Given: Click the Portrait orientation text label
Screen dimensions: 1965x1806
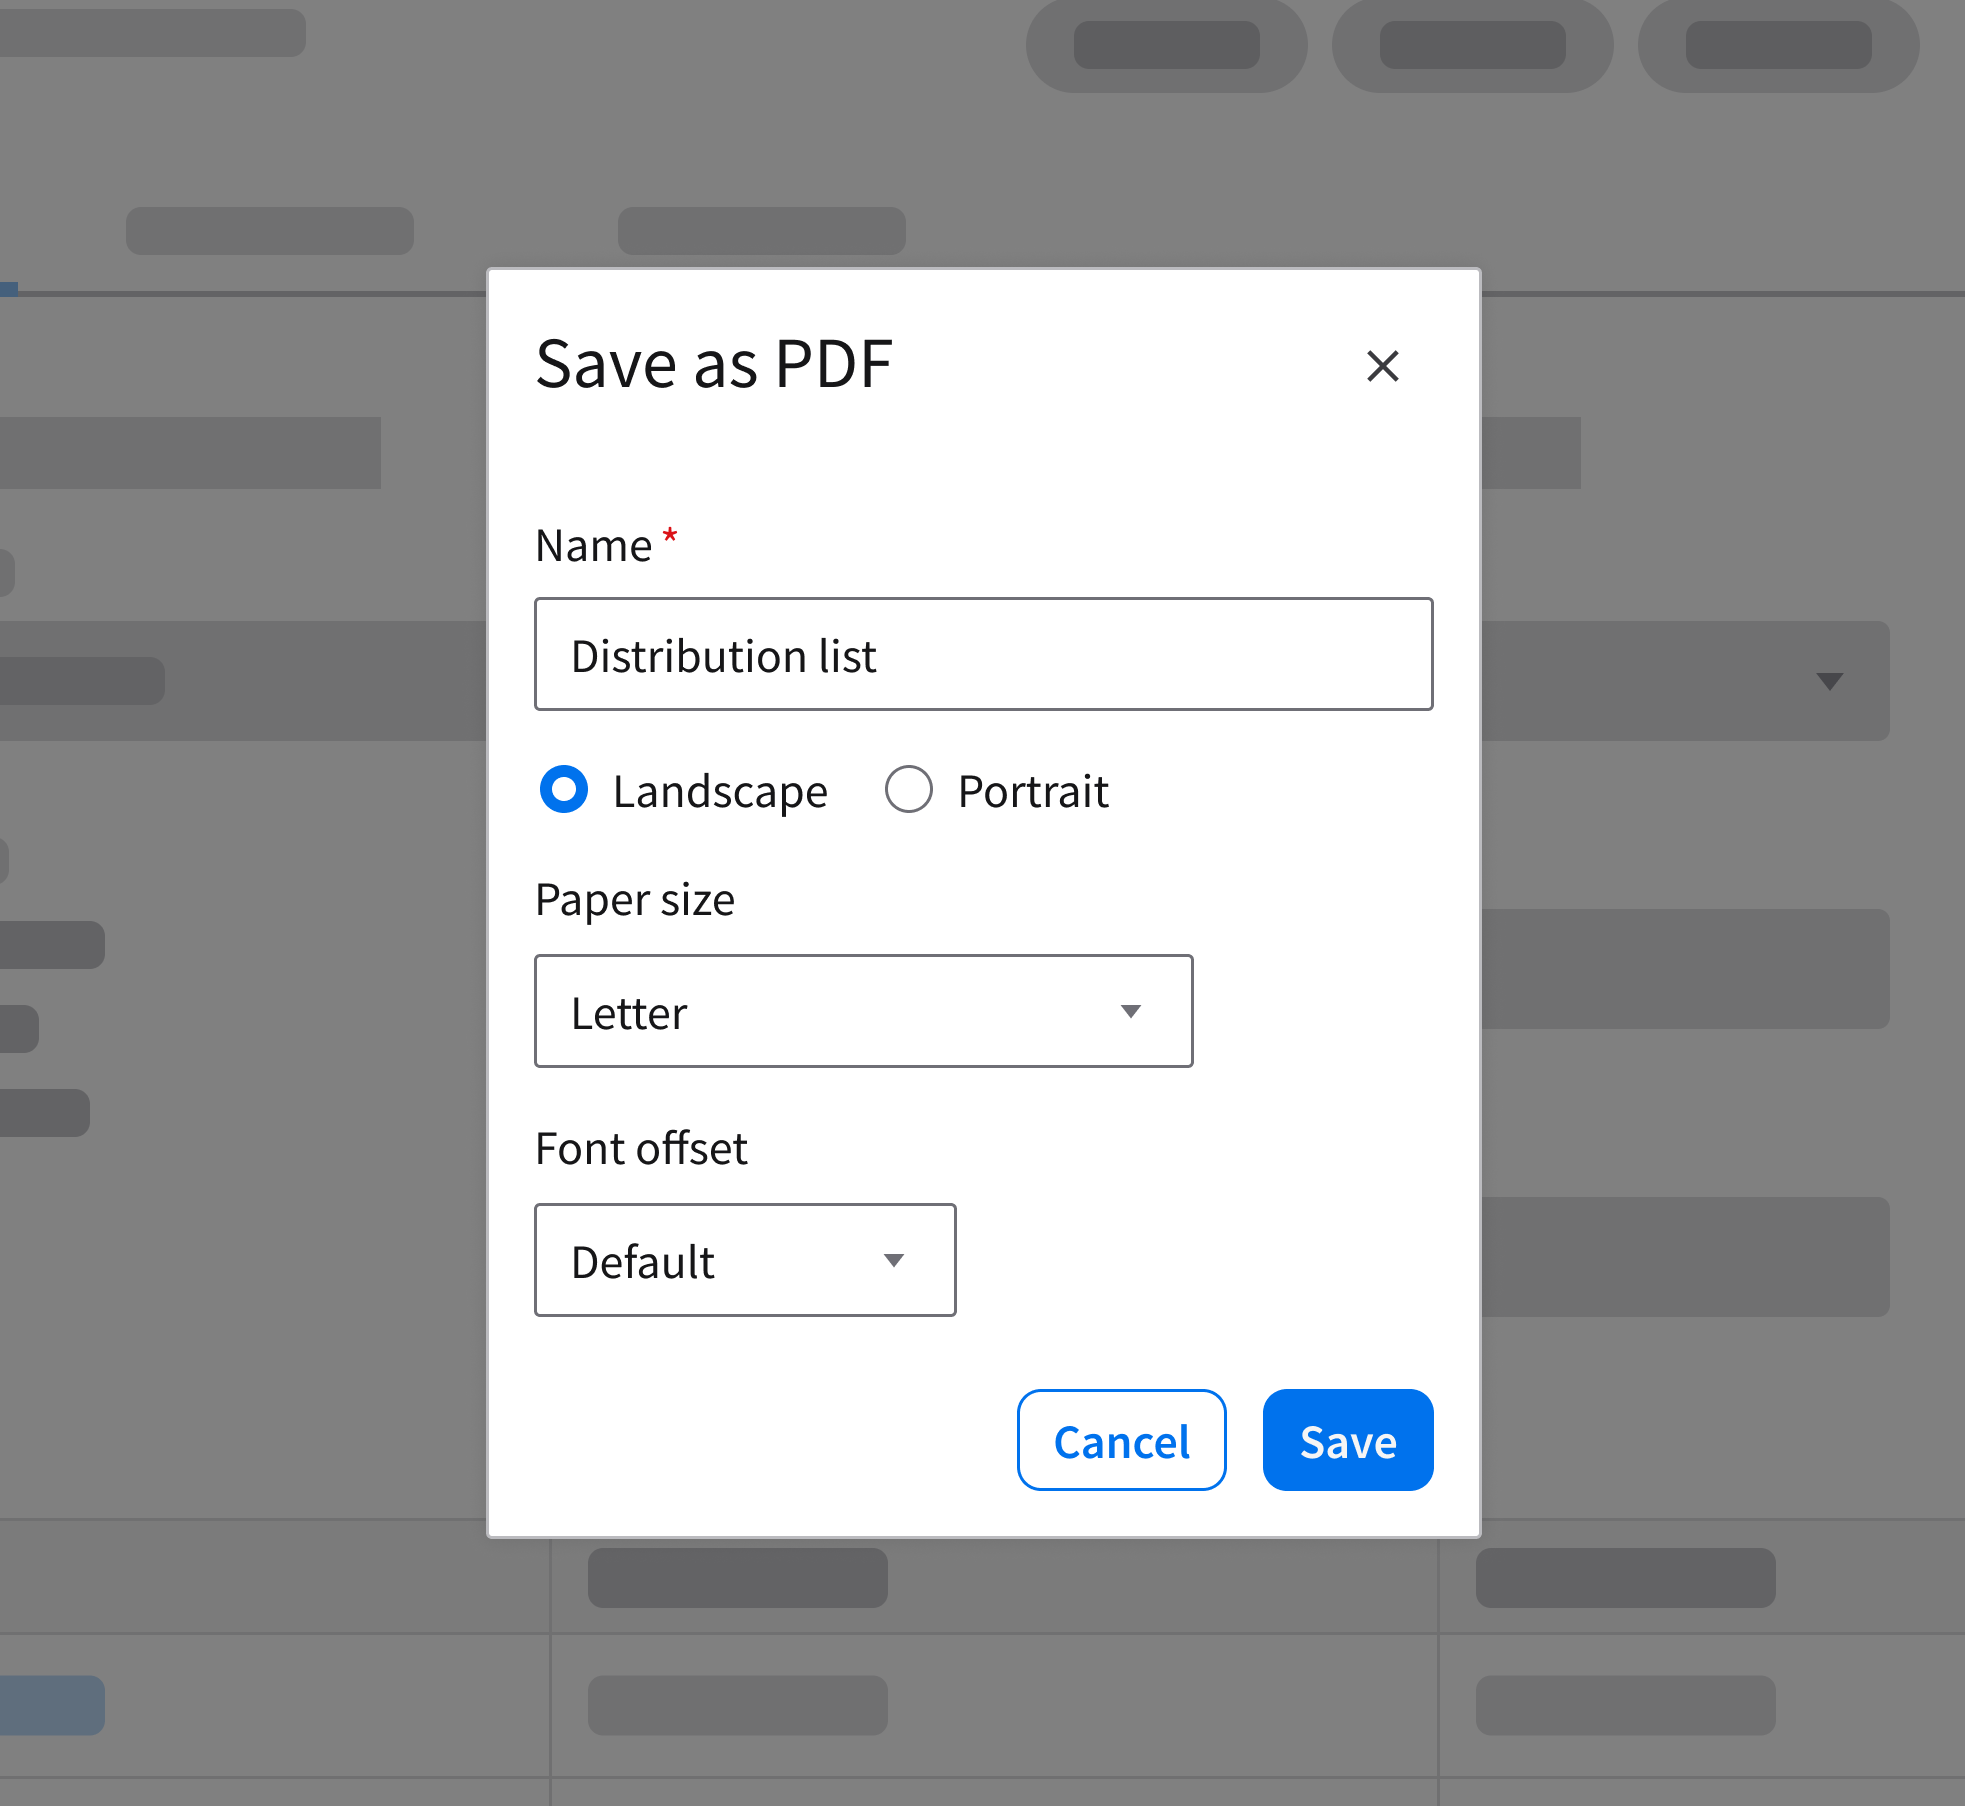Looking at the screenshot, I should [x=1033, y=792].
